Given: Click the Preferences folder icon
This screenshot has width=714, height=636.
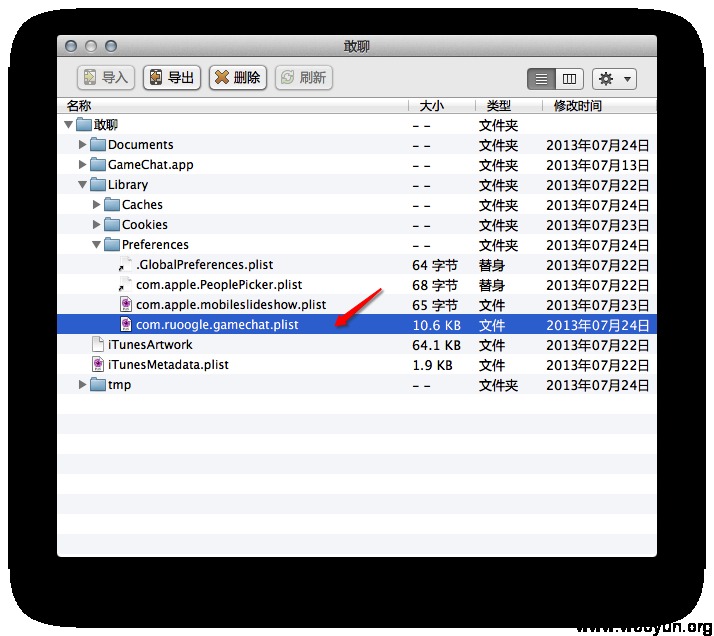Looking at the screenshot, I should (x=112, y=244).
